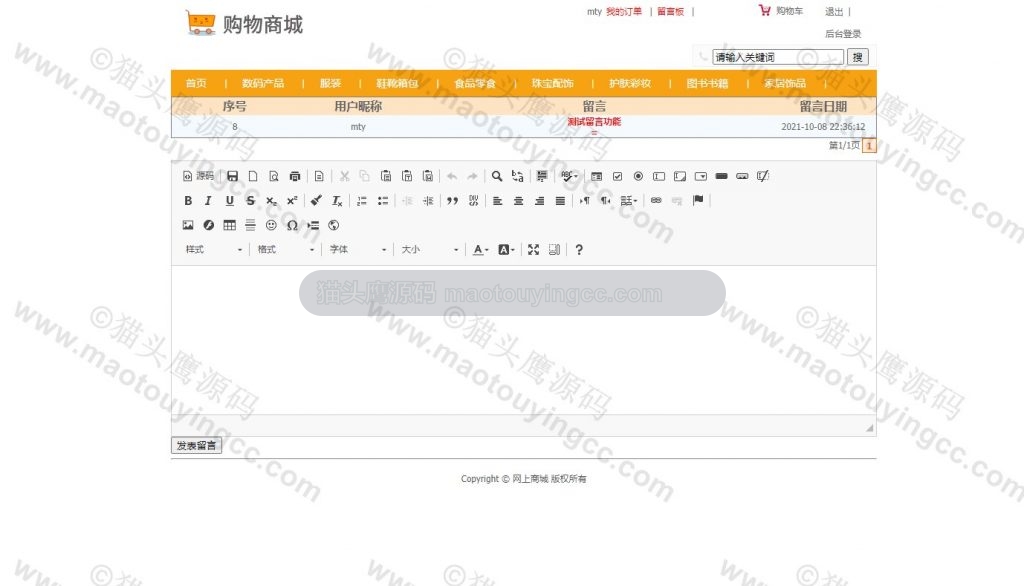Insert a Textarea form element
The width and height of the screenshot is (1024, 586).
[x=680, y=176]
